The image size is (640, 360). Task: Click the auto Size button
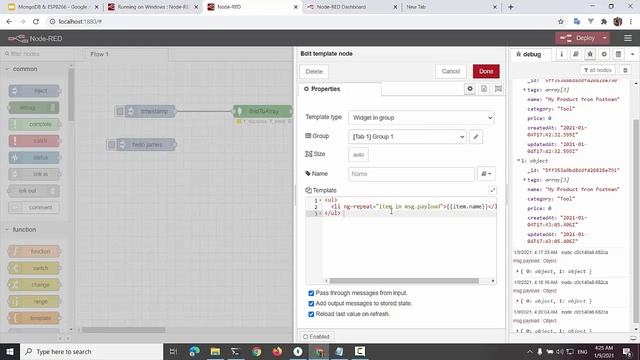click(358, 155)
